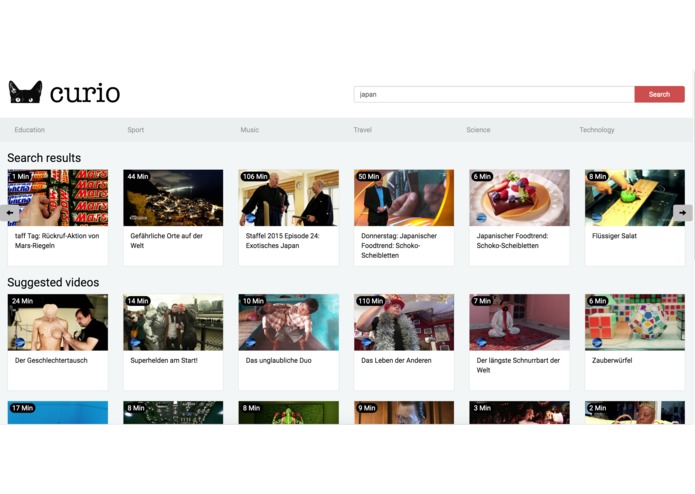Open the 50 Min 'Donnerstag: Japanischer Foodtrend' thumbnail
Image resolution: width=695 pixels, height=494 pixels.
404,198
